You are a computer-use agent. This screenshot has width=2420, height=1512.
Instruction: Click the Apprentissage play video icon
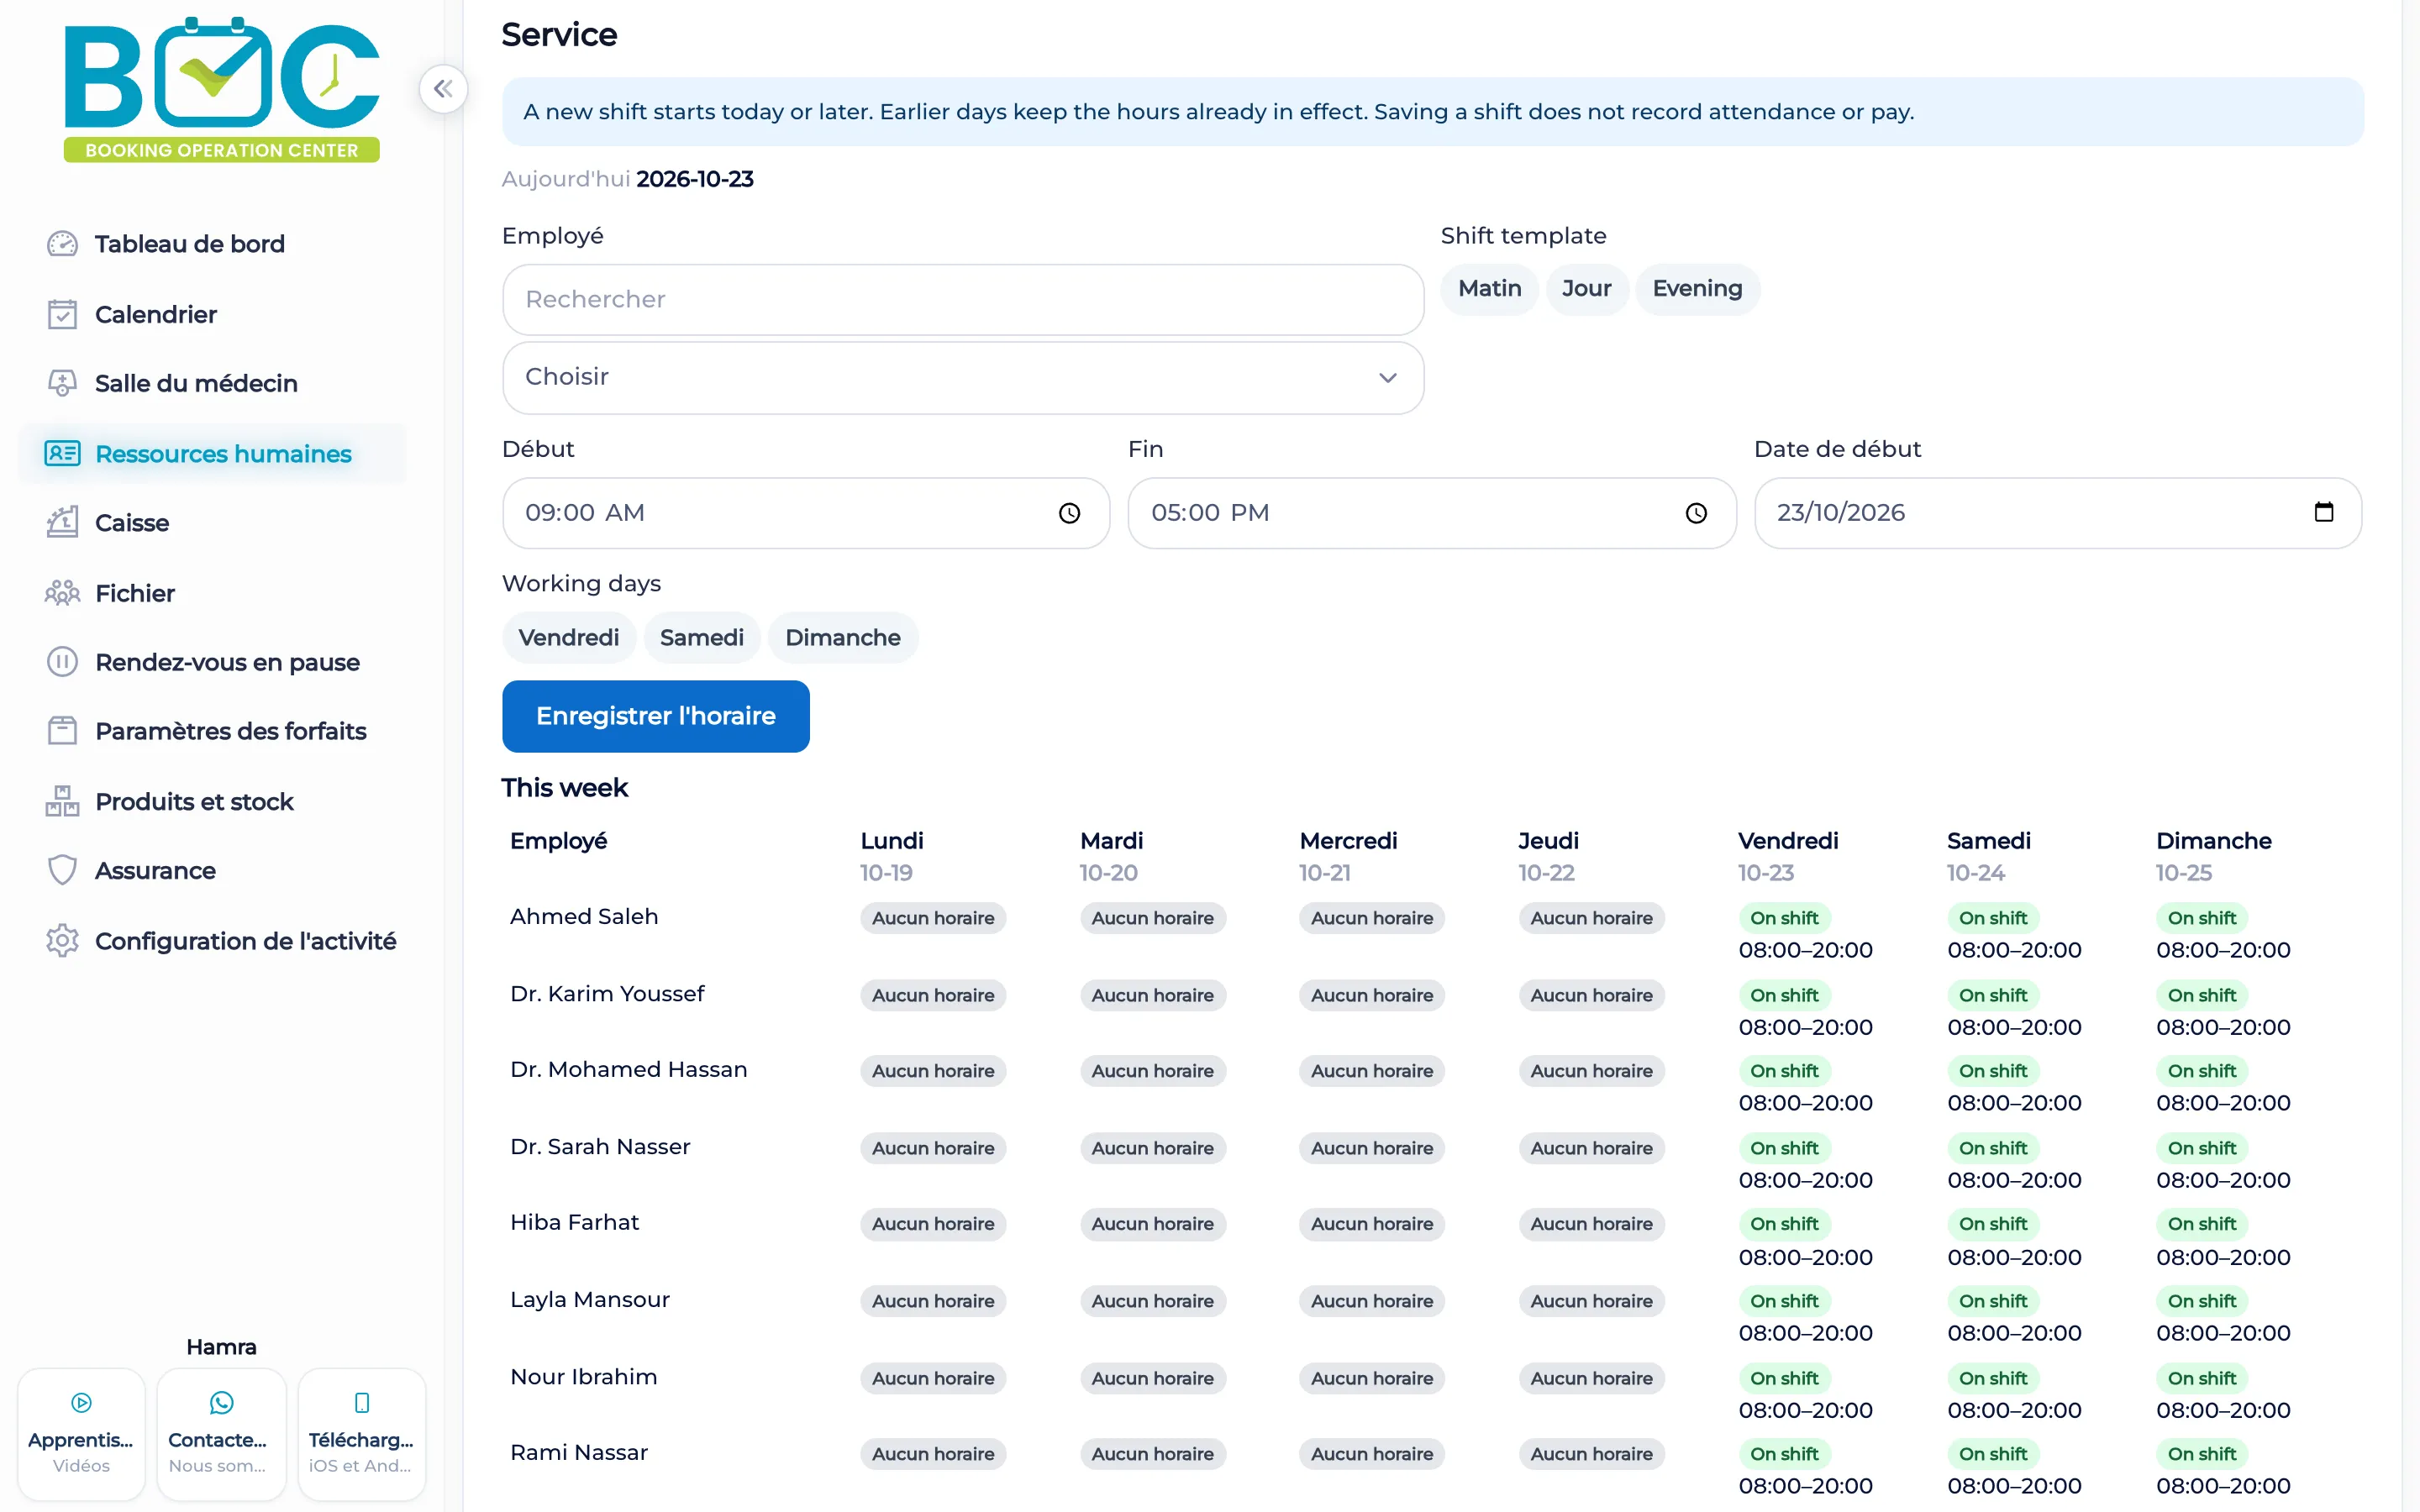tap(82, 1403)
